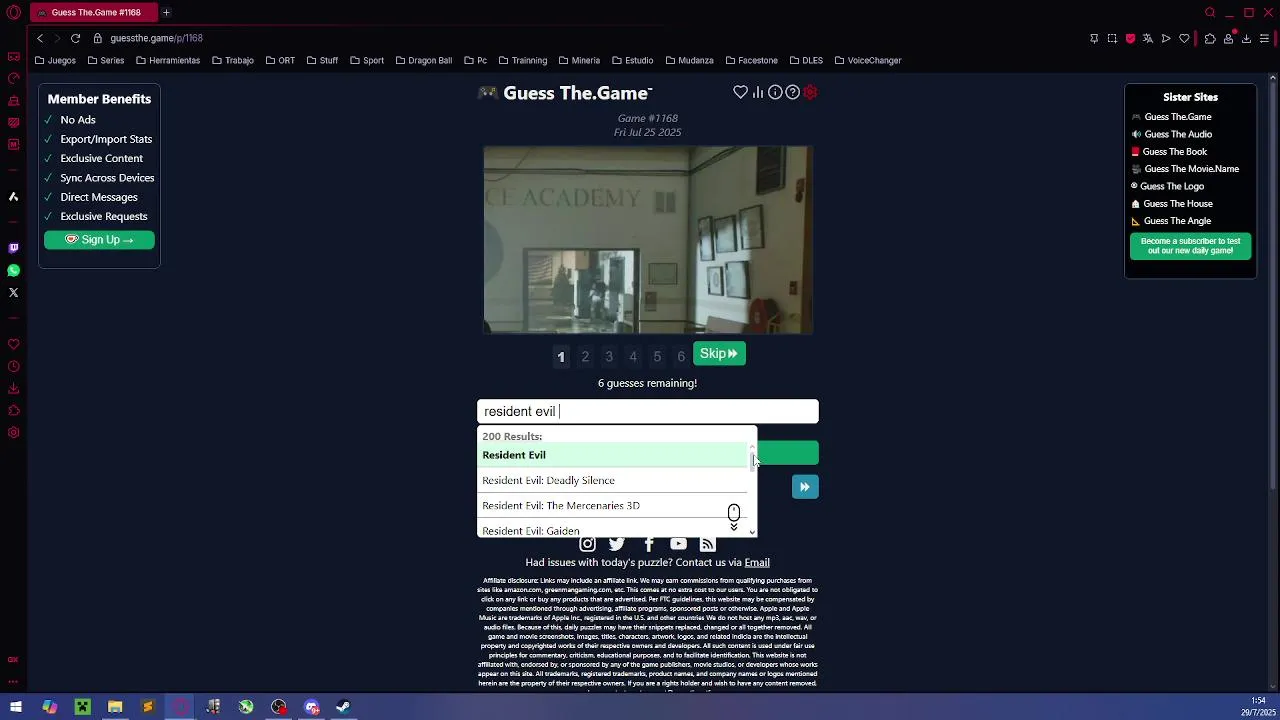Open Twitch in the Opera sidebar
The width and height of the screenshot is (1280, 720).
[13, 248]
